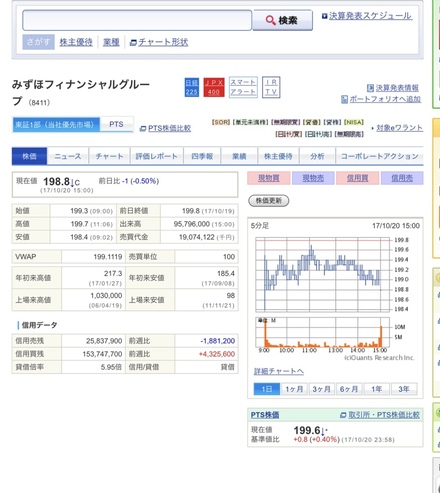Image resolution: width=440 pixels, height=493 pixels.
Task: Click the PTS price 199.6 value
Action: [307, 430]
